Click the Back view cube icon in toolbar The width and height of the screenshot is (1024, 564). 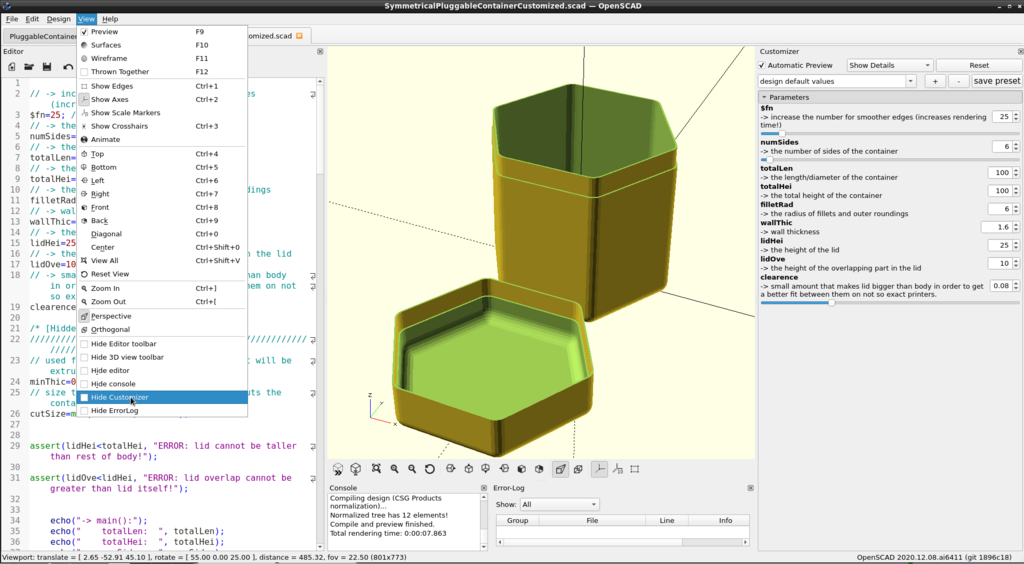(539, 469)
